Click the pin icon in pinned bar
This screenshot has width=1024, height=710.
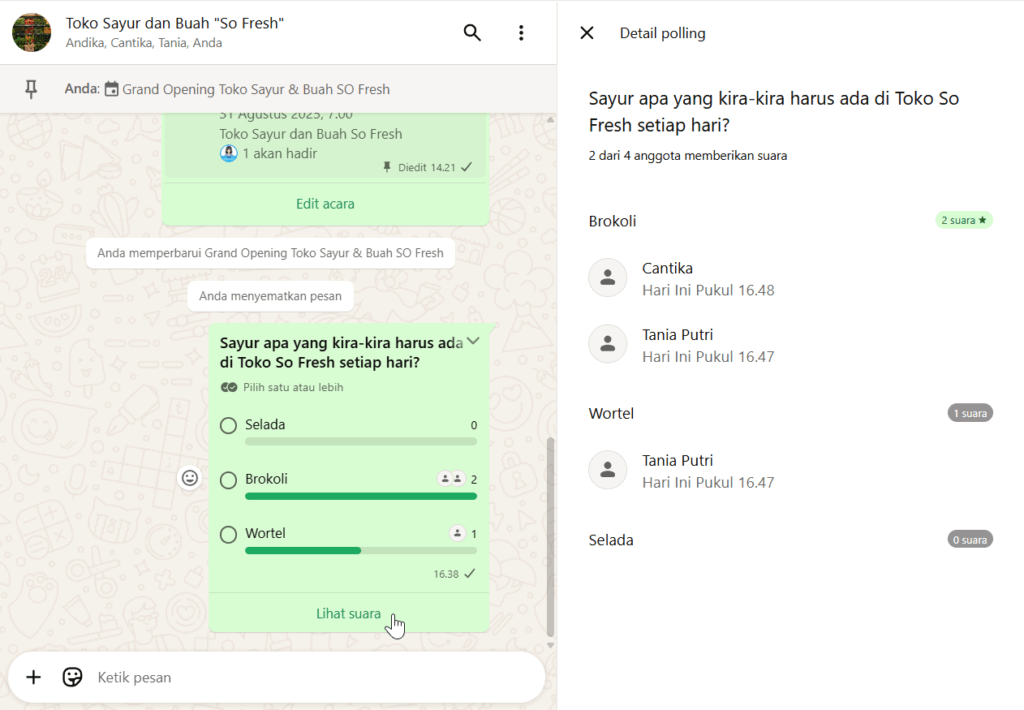click(31, 89)
